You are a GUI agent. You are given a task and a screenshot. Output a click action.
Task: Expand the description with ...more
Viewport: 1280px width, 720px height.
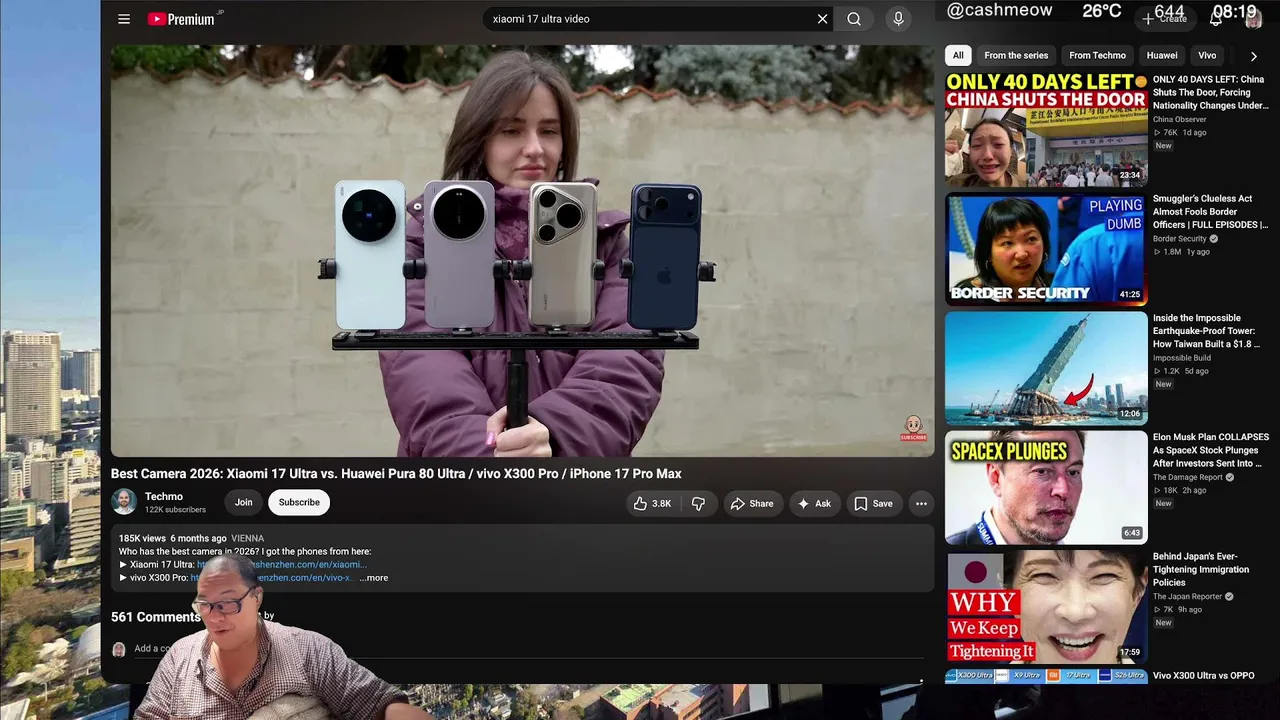374,578
